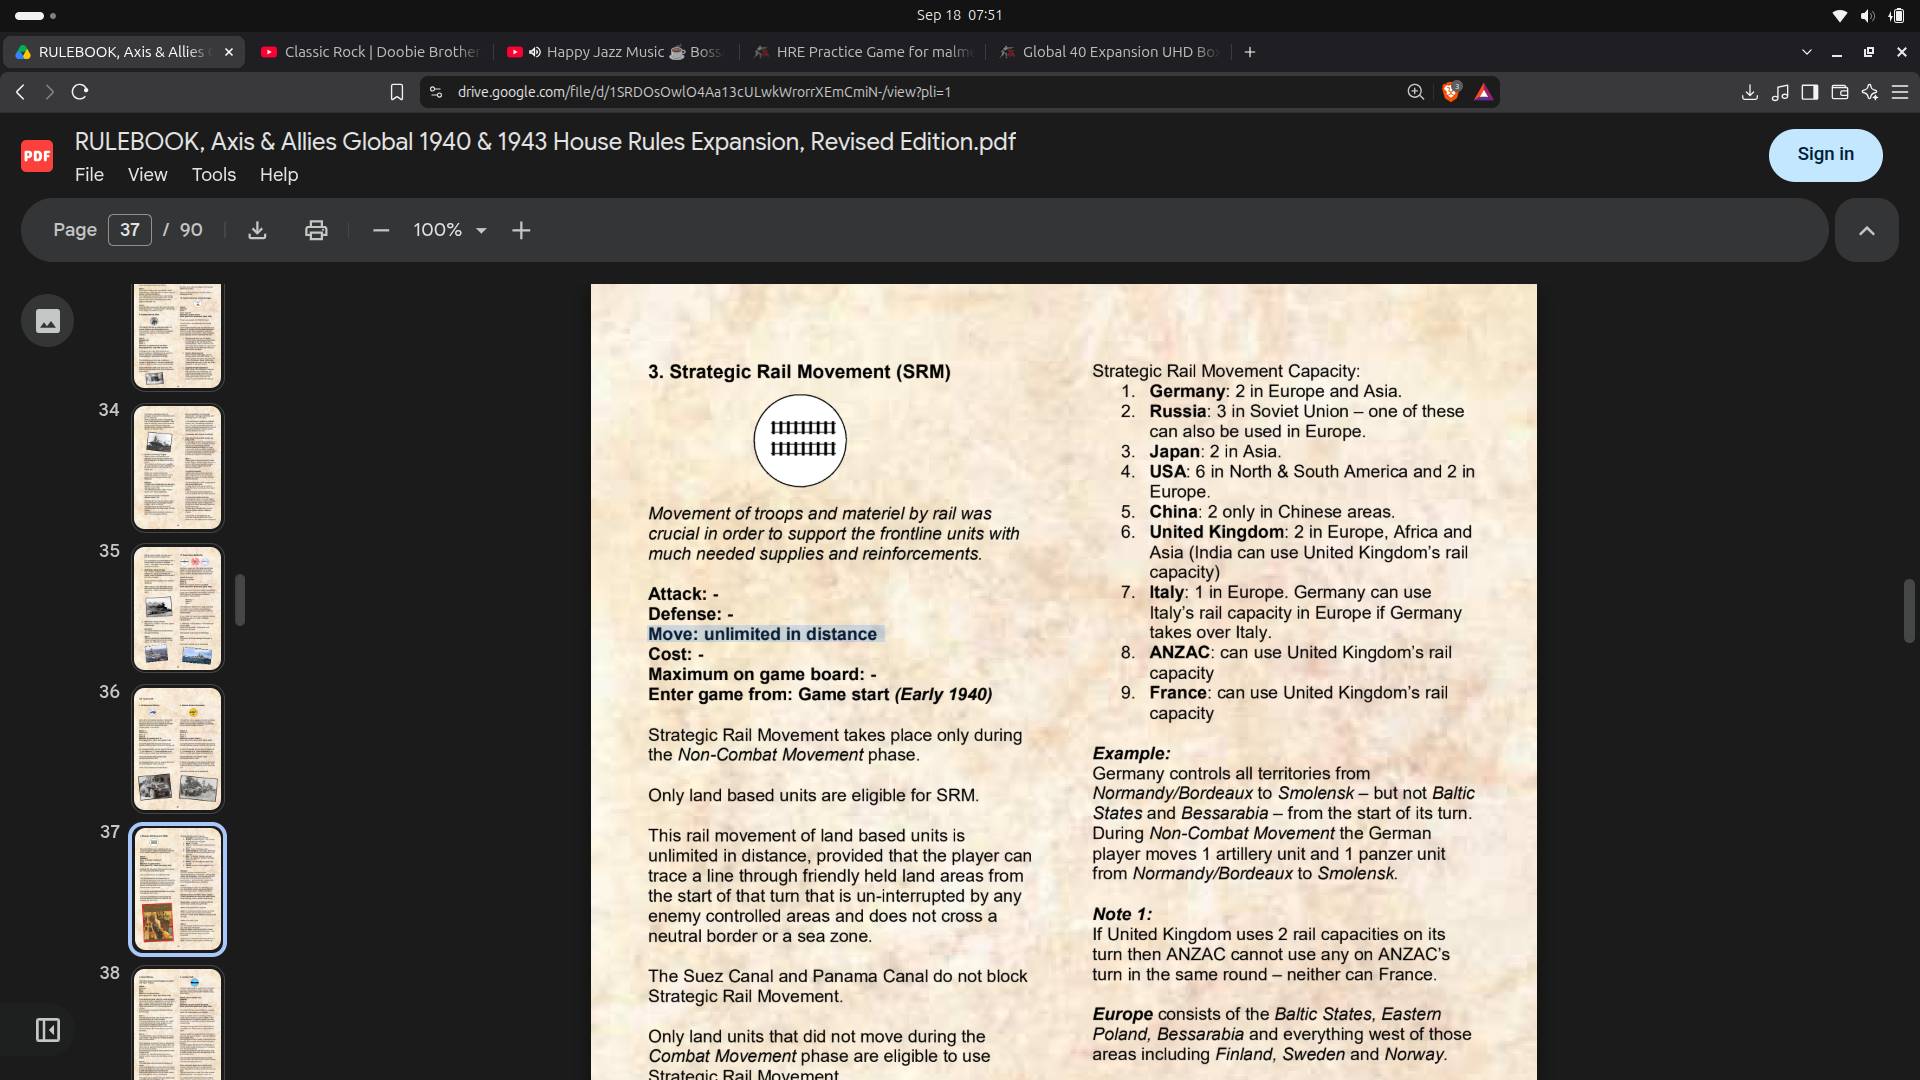This screenshot has width=1920, height=1080.
Task: Select the page 36 thumbnail
Action: tap(178, 749)
